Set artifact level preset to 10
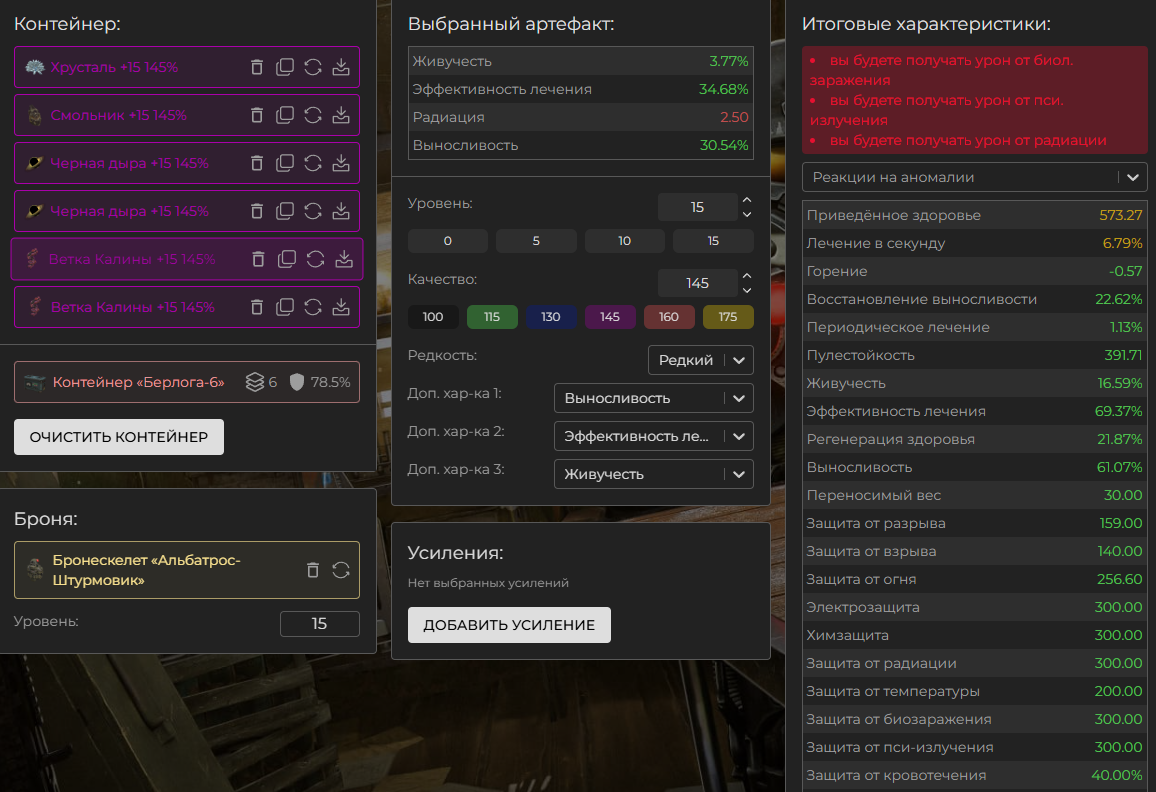The height and width of the screenshot is (792, 1156). [624, 241]
